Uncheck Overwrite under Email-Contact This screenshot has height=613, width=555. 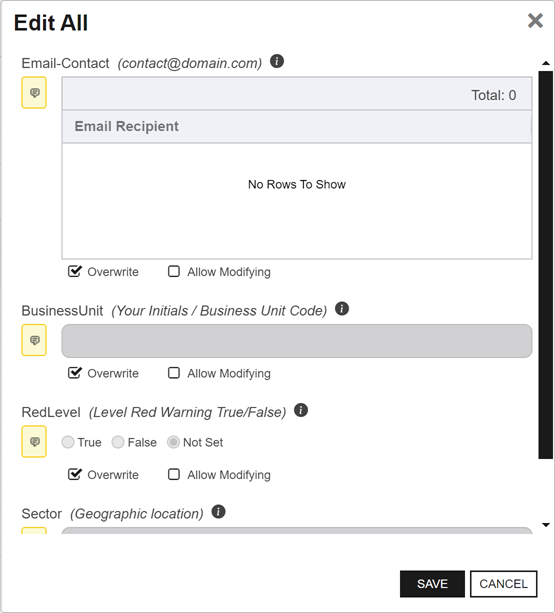tap(74, 271)
